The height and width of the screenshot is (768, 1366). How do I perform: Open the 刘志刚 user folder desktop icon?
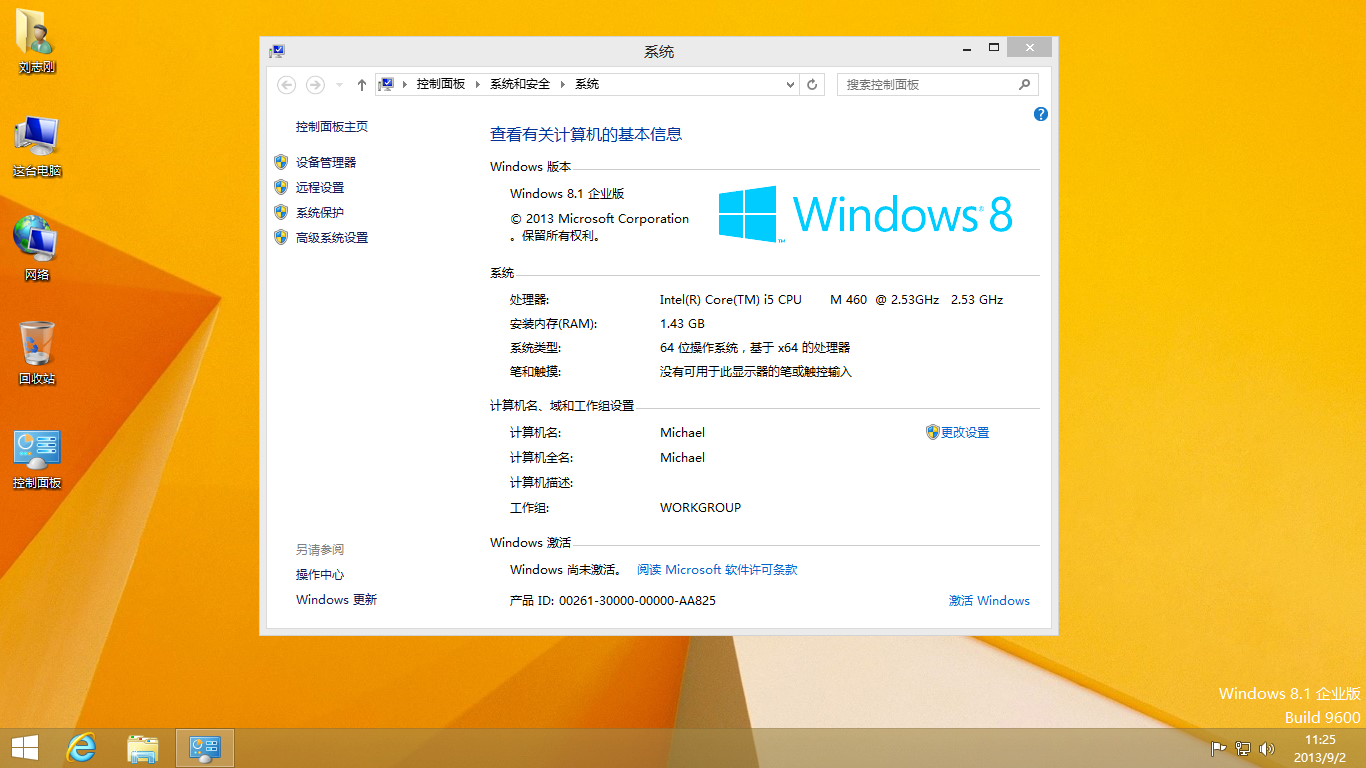coord(37,42)
